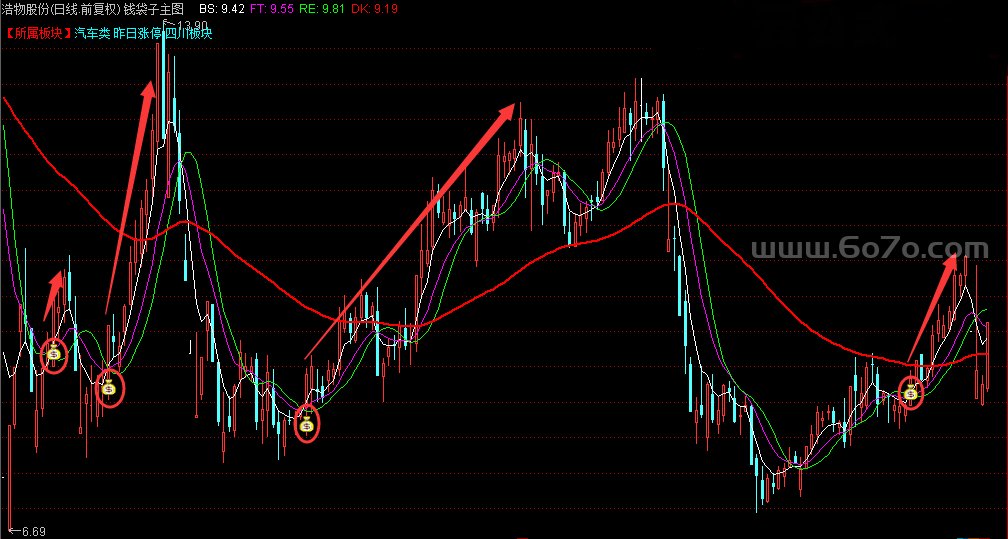Click the BS: 9.42 indicator value
Viewport: 1008px width, 539px height.
click(221, 8)
